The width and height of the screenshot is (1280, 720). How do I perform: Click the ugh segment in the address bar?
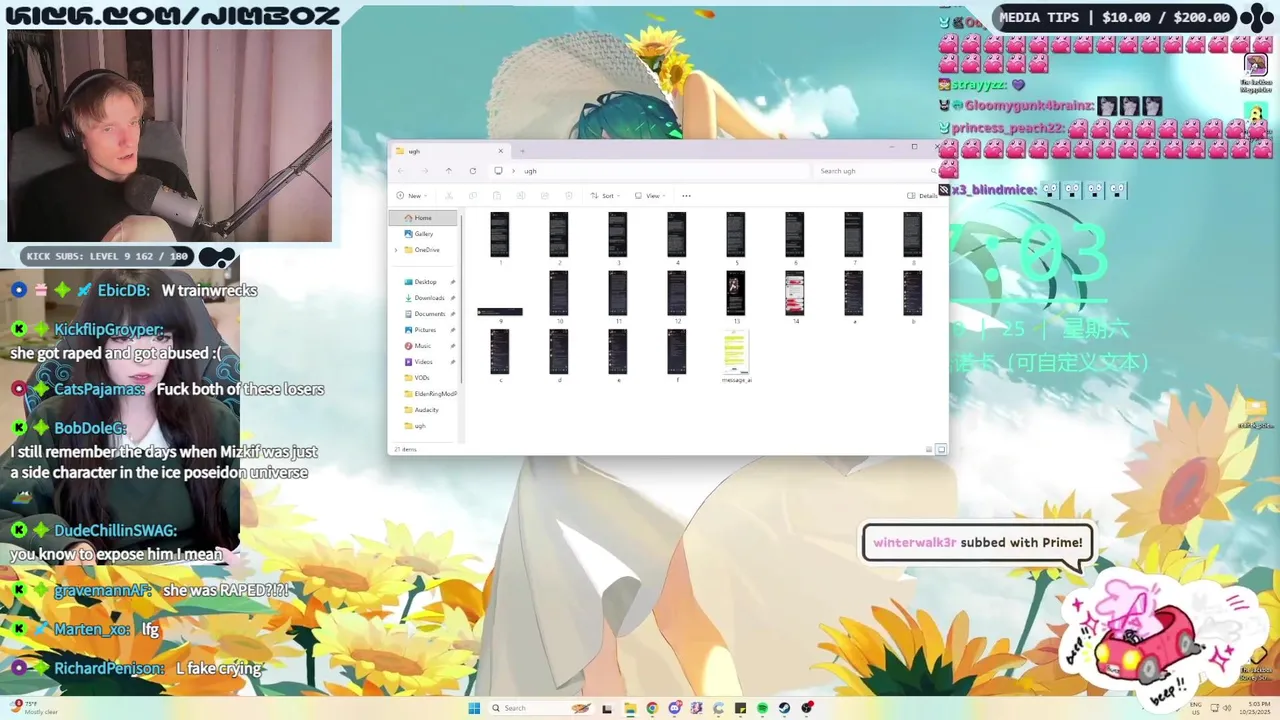530,171
